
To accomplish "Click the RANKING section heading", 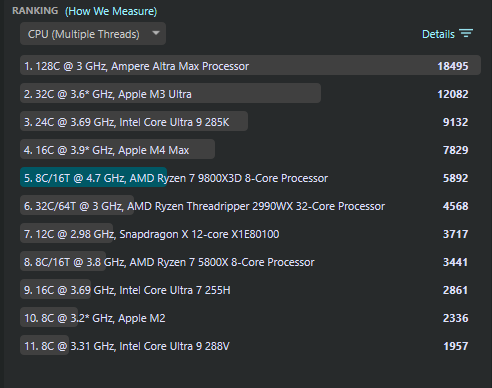I will click(x=35, y=11).
